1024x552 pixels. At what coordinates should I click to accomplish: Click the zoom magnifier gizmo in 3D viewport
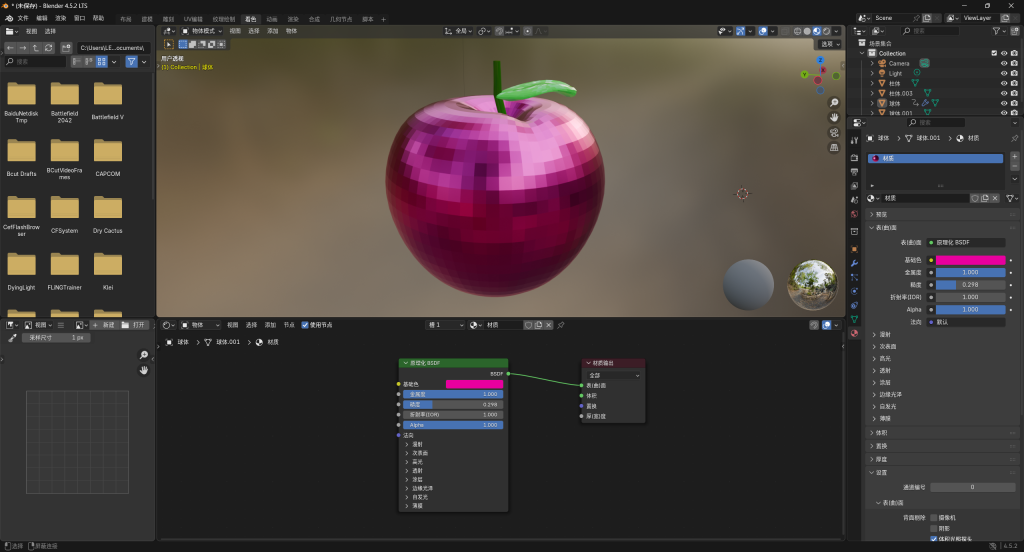(834, 103)
